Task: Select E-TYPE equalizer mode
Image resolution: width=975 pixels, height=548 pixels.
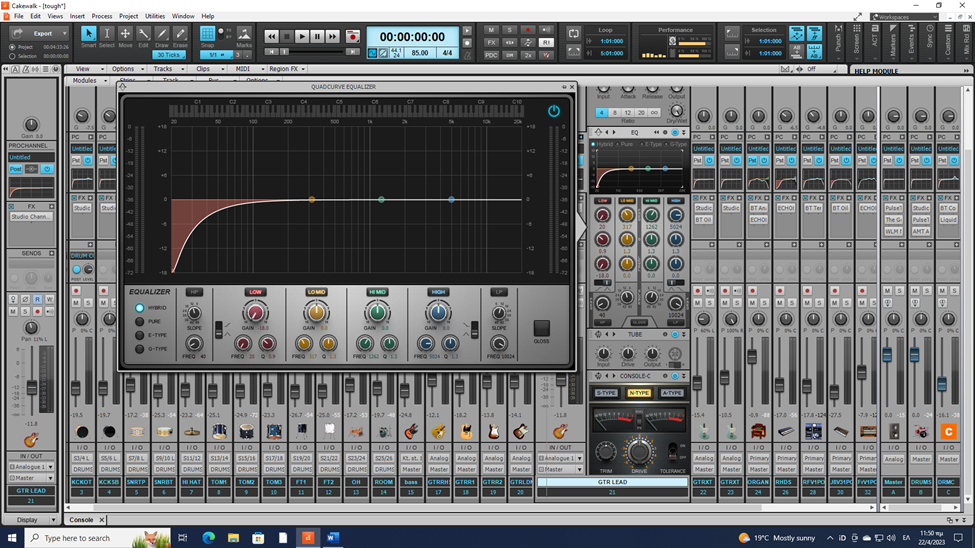Action: tap(139, 335)
